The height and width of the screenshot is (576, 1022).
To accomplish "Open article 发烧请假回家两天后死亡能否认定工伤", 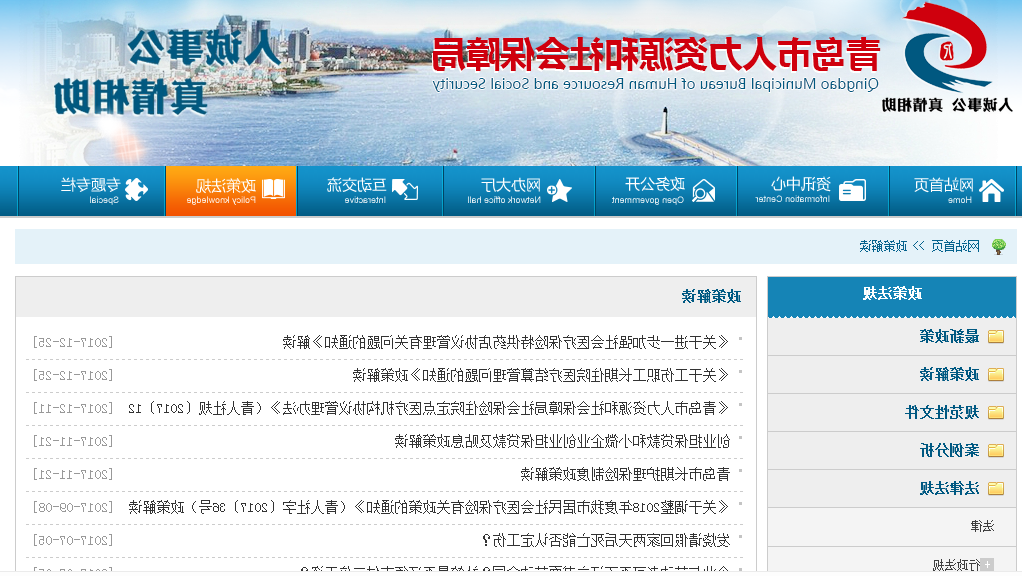I will (606, 541).
